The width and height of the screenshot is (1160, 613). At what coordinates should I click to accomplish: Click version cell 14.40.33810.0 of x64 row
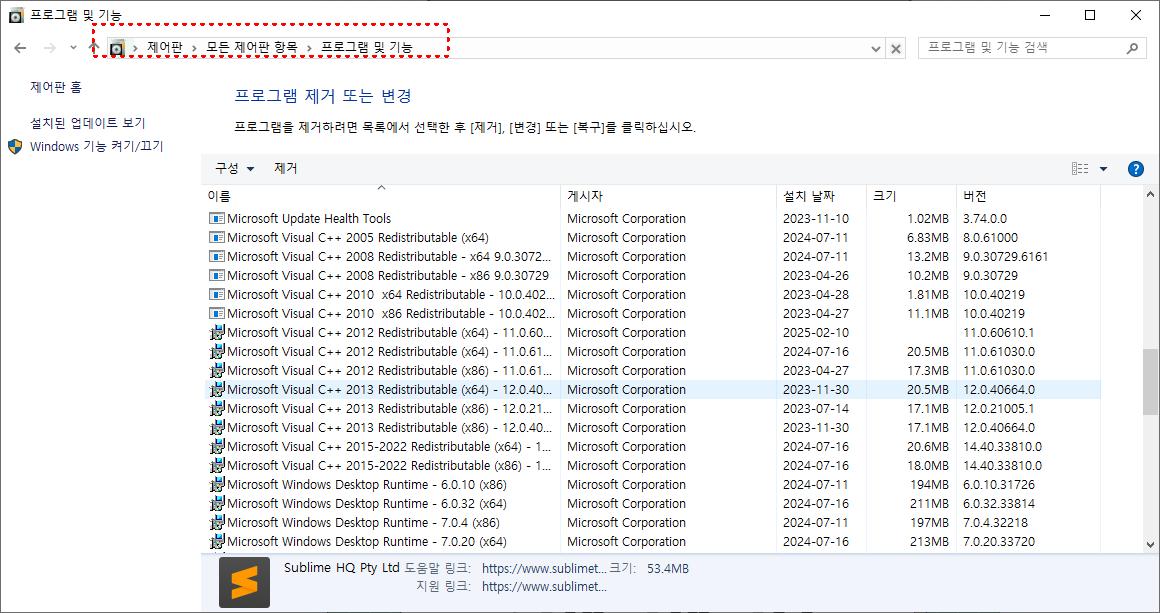(1002, 447)
